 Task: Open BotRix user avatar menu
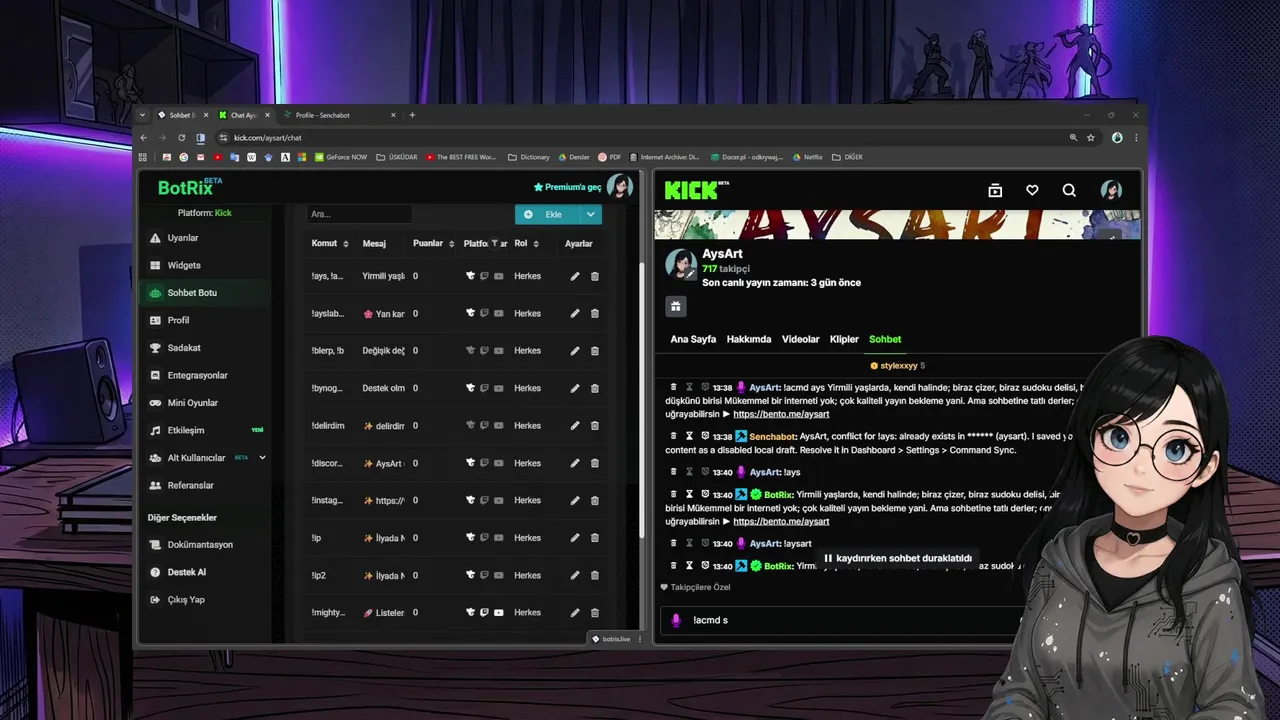619,187
